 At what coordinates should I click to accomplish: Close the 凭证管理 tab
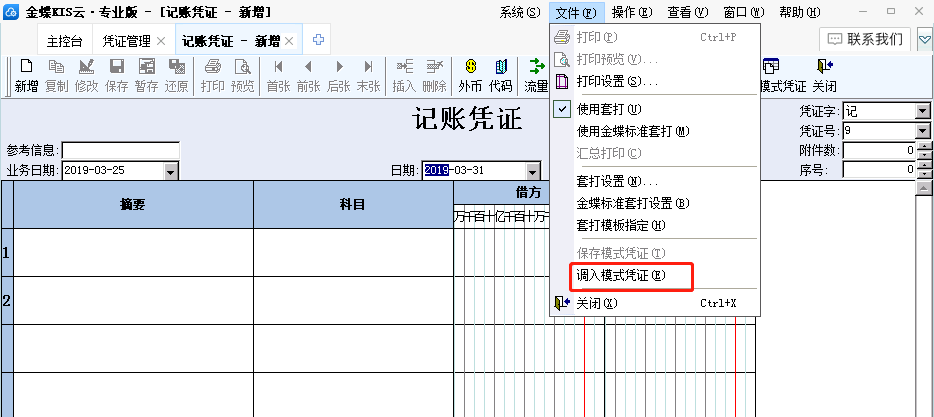(x=161, y=41)
